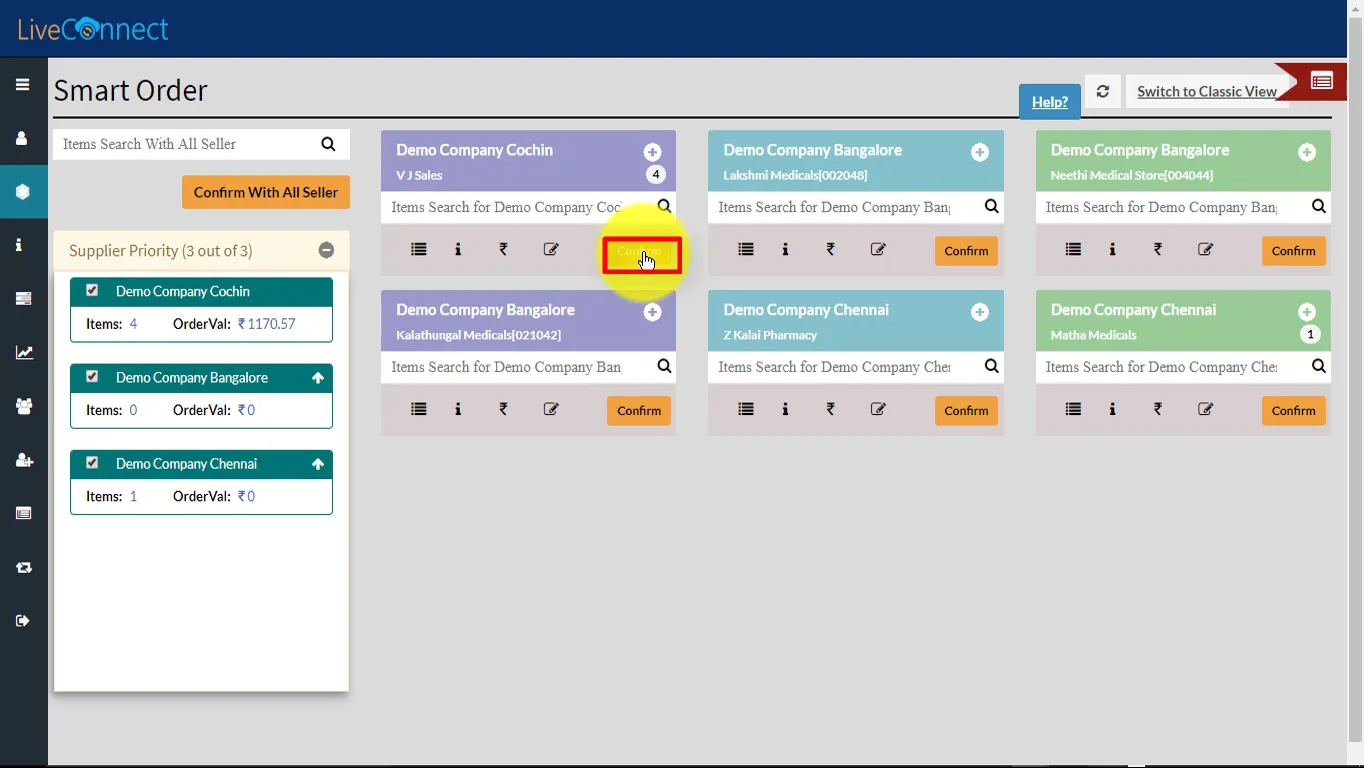This screenshot has width=1364, height=768.
Task: Uncheck Demo Company Bangalore supplier checkbox
Action: (92, 376)
